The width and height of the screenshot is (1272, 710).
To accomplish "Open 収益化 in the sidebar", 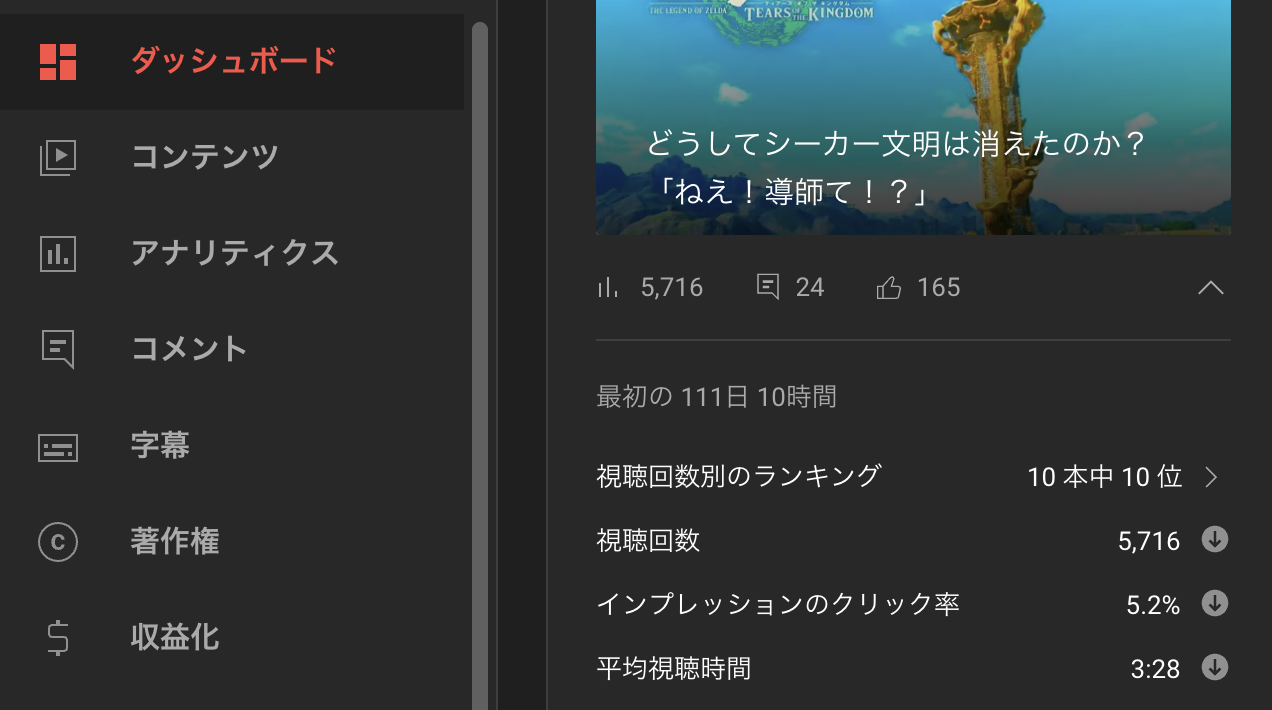I will [232, 638].
